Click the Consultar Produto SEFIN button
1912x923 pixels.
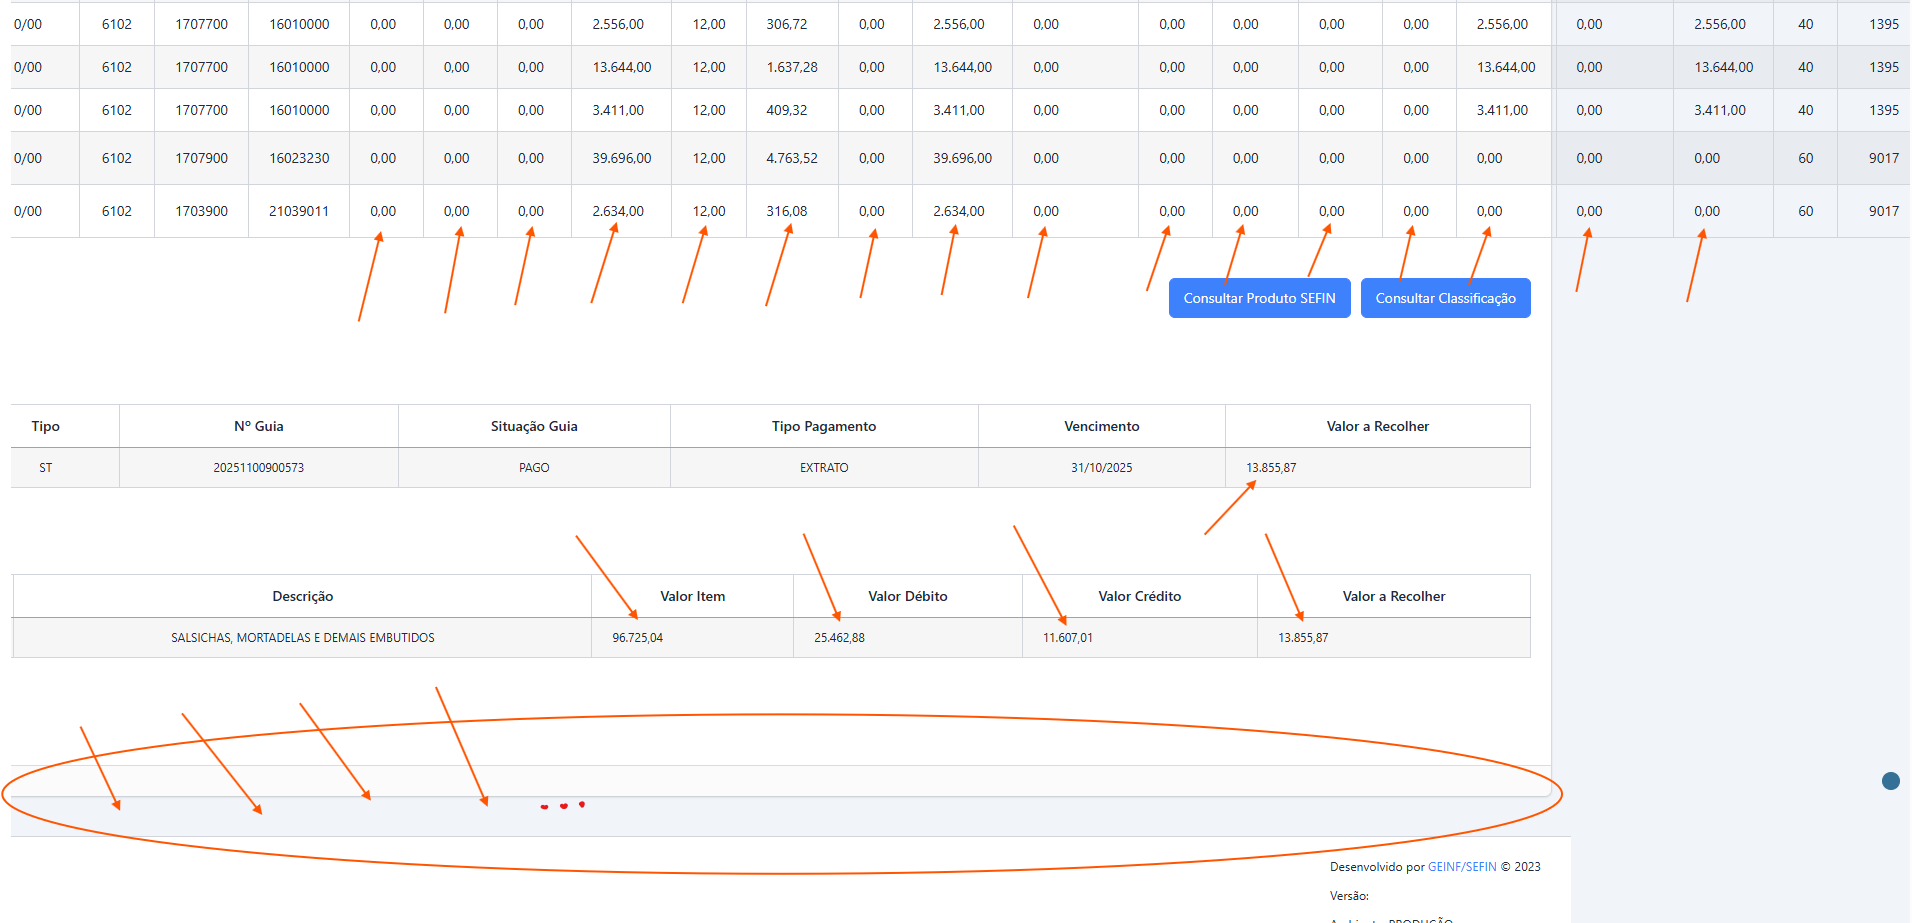[x=1259, y=298]
